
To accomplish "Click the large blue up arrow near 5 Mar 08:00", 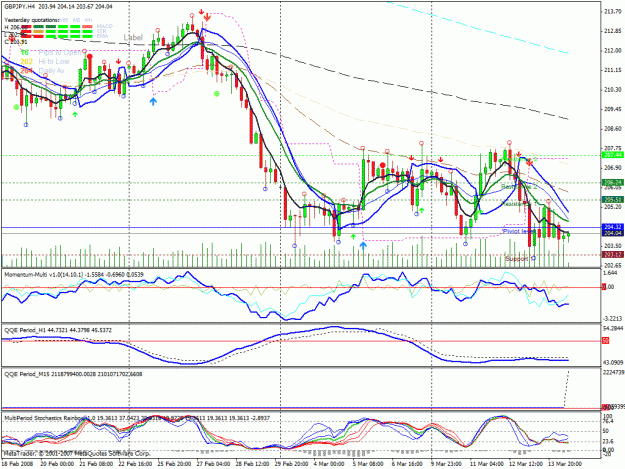I will click(363, 245).
